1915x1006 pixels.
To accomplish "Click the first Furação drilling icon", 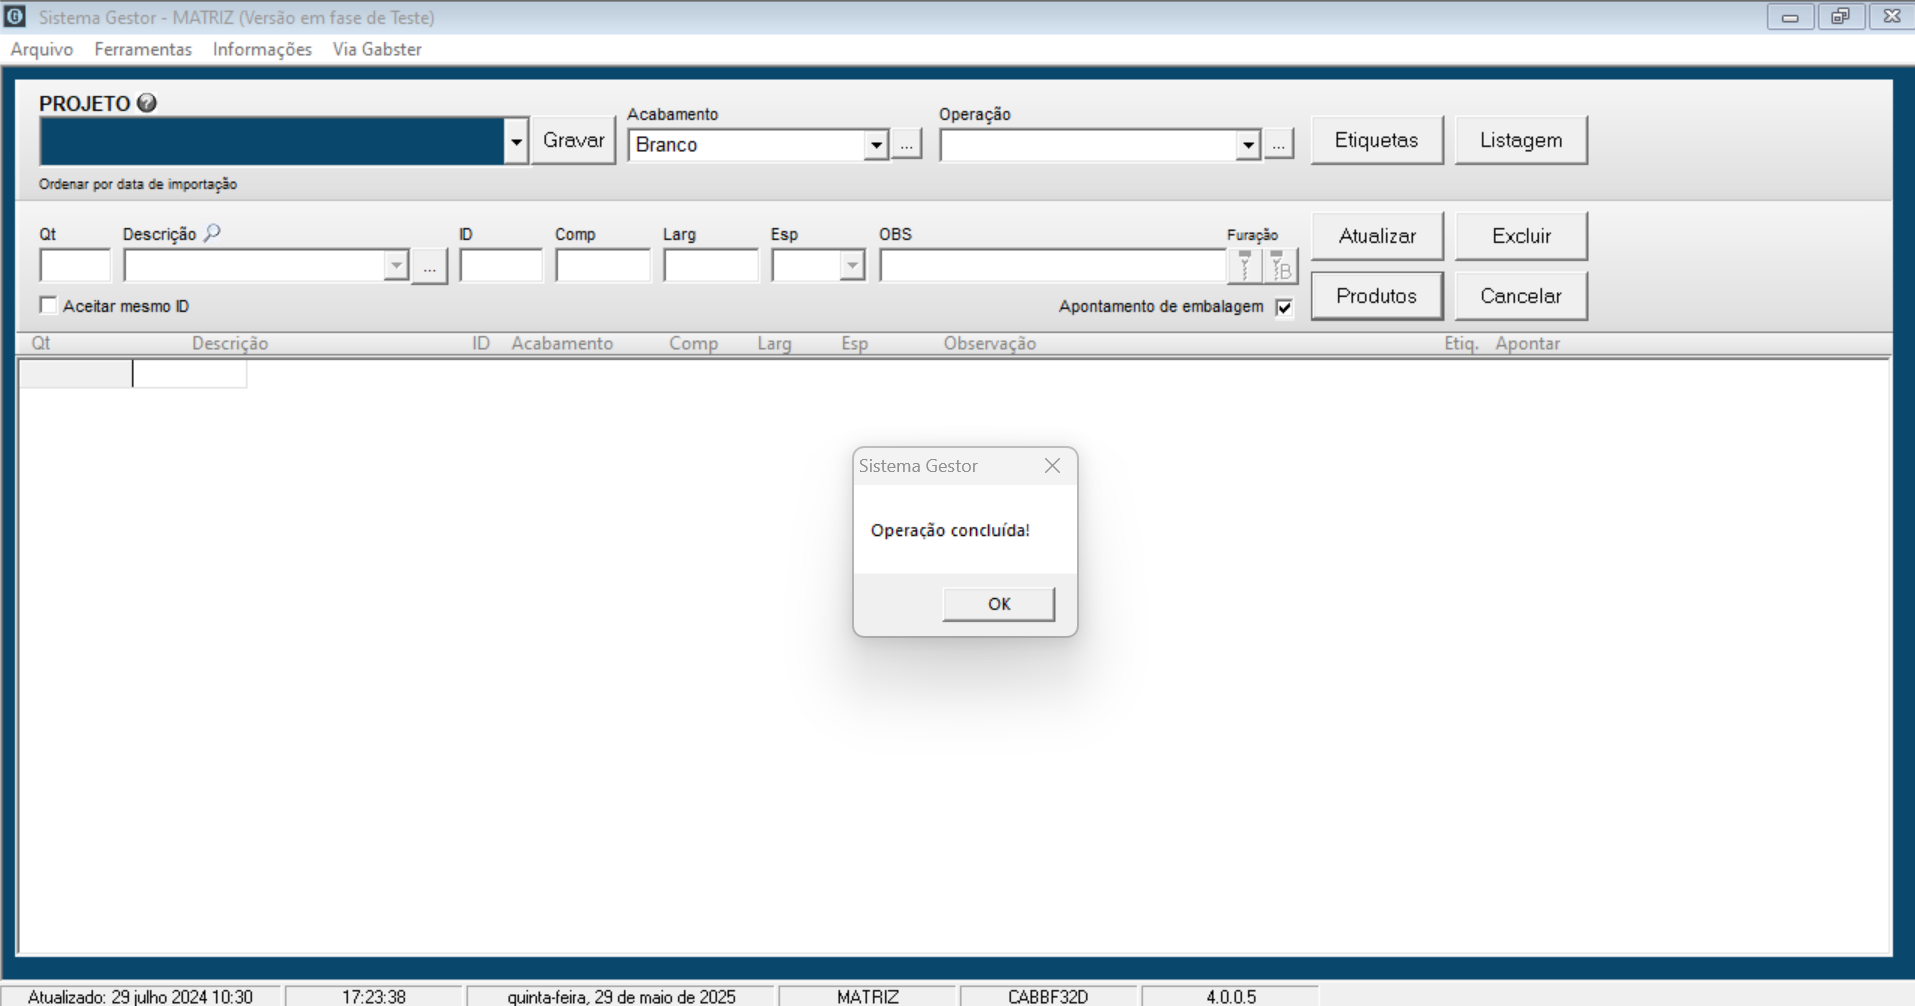I will coord(1245,266).
